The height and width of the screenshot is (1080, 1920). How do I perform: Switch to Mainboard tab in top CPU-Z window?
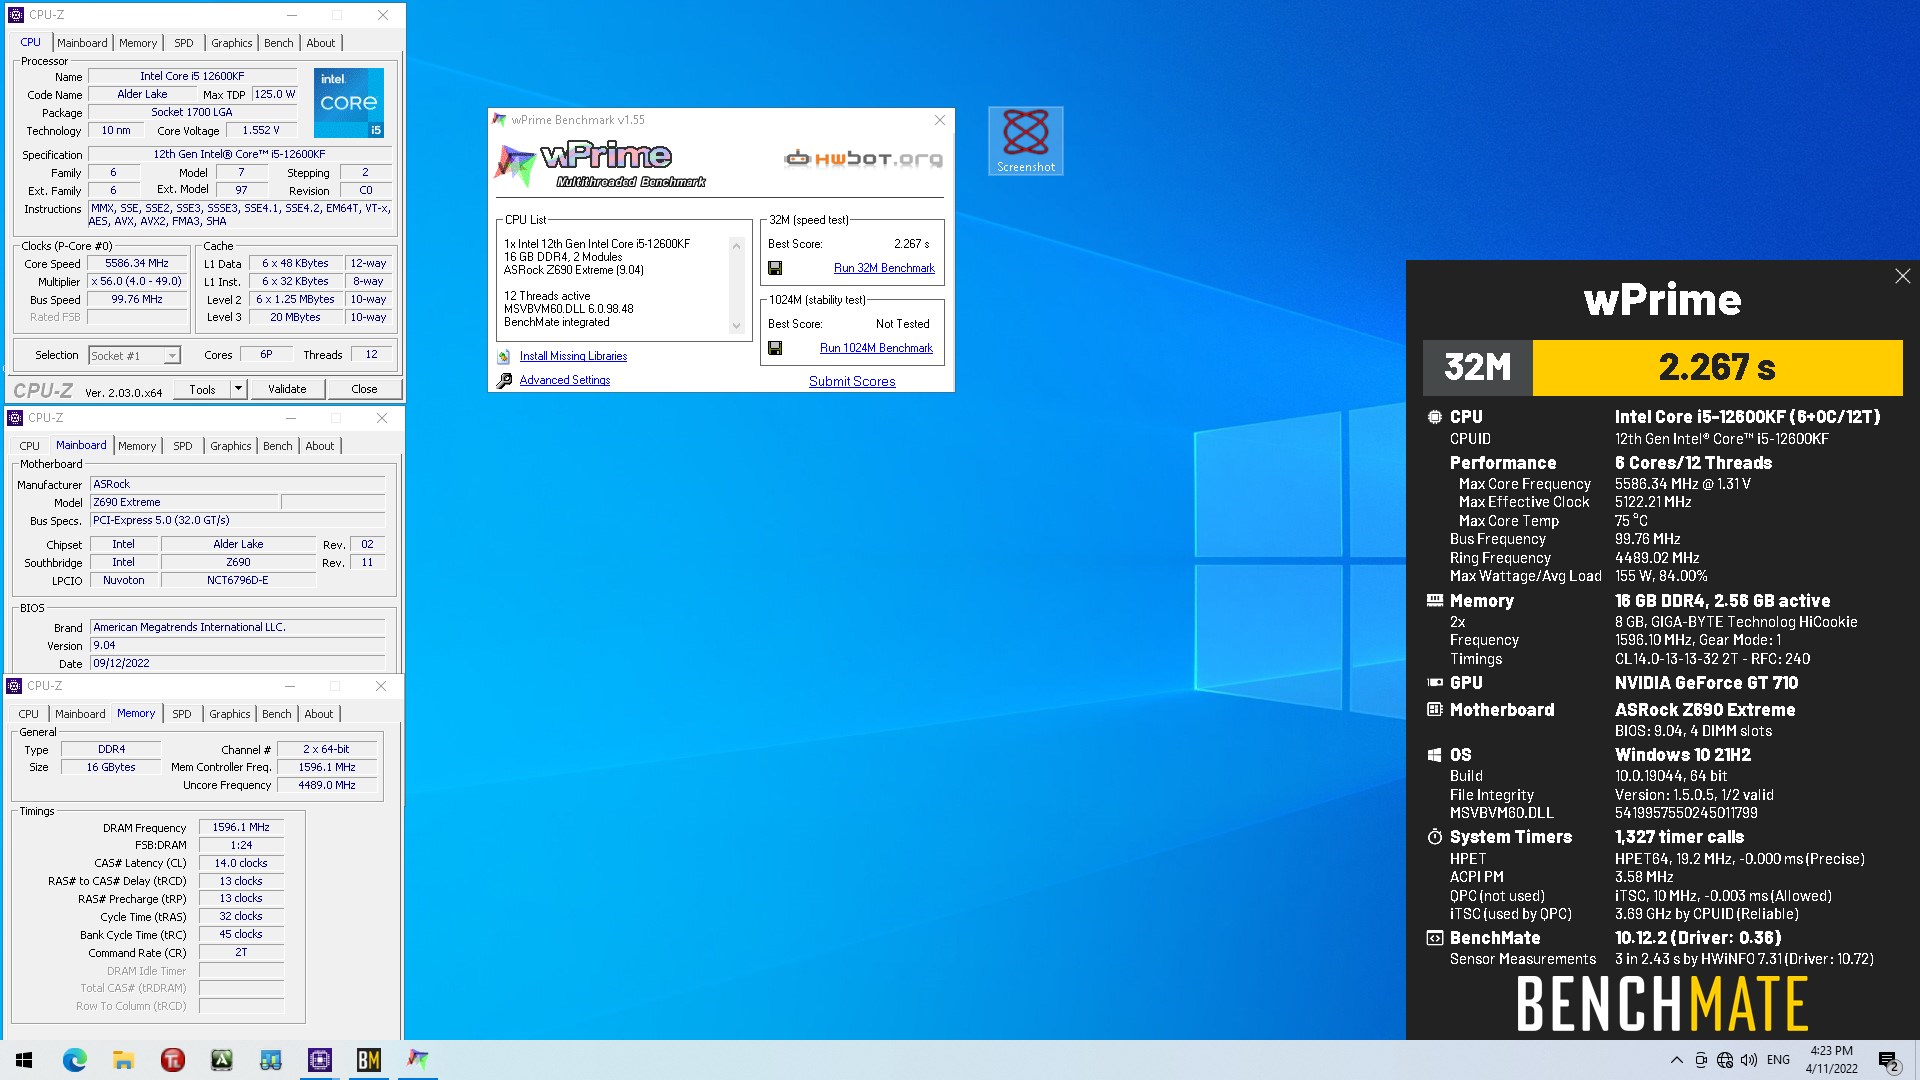[x=82, y=43]
